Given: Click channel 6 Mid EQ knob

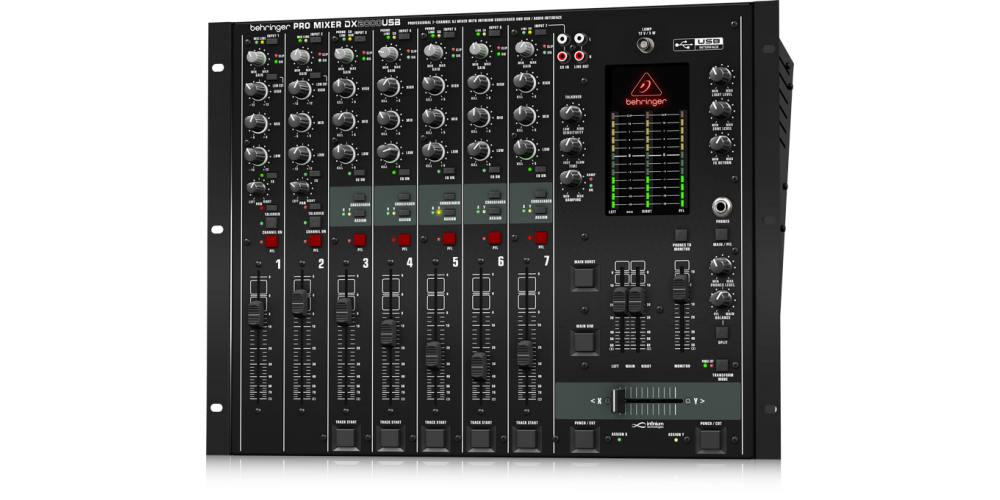Looking at the screenshot, I should [x=478, y=116].
